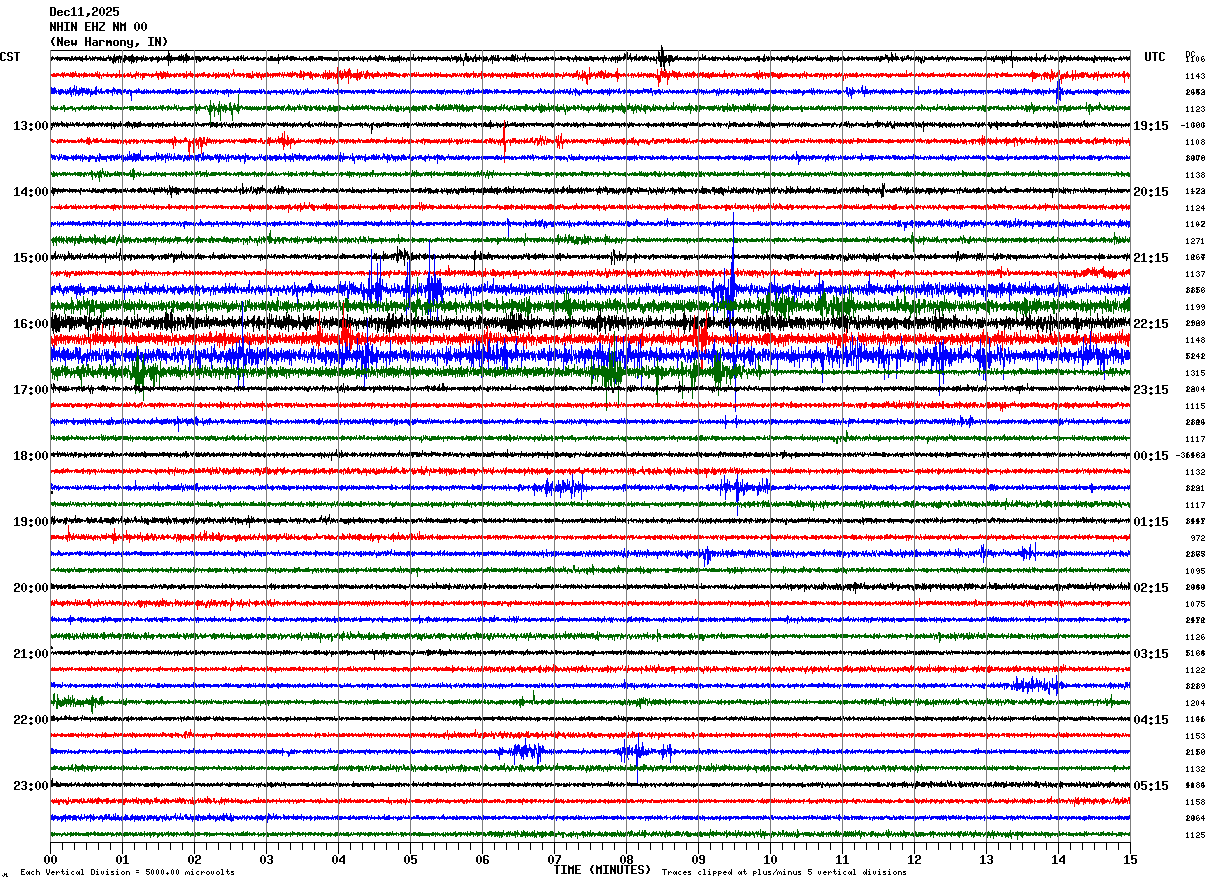Click the 18:00 CST time label
Image resolution: width=1210 pixels, height=886 pixels.
click(31, 456)
